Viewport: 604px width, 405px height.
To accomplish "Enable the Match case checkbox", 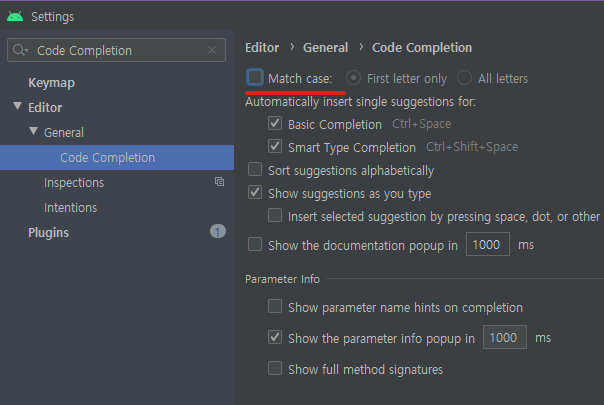I will (255, 77).
